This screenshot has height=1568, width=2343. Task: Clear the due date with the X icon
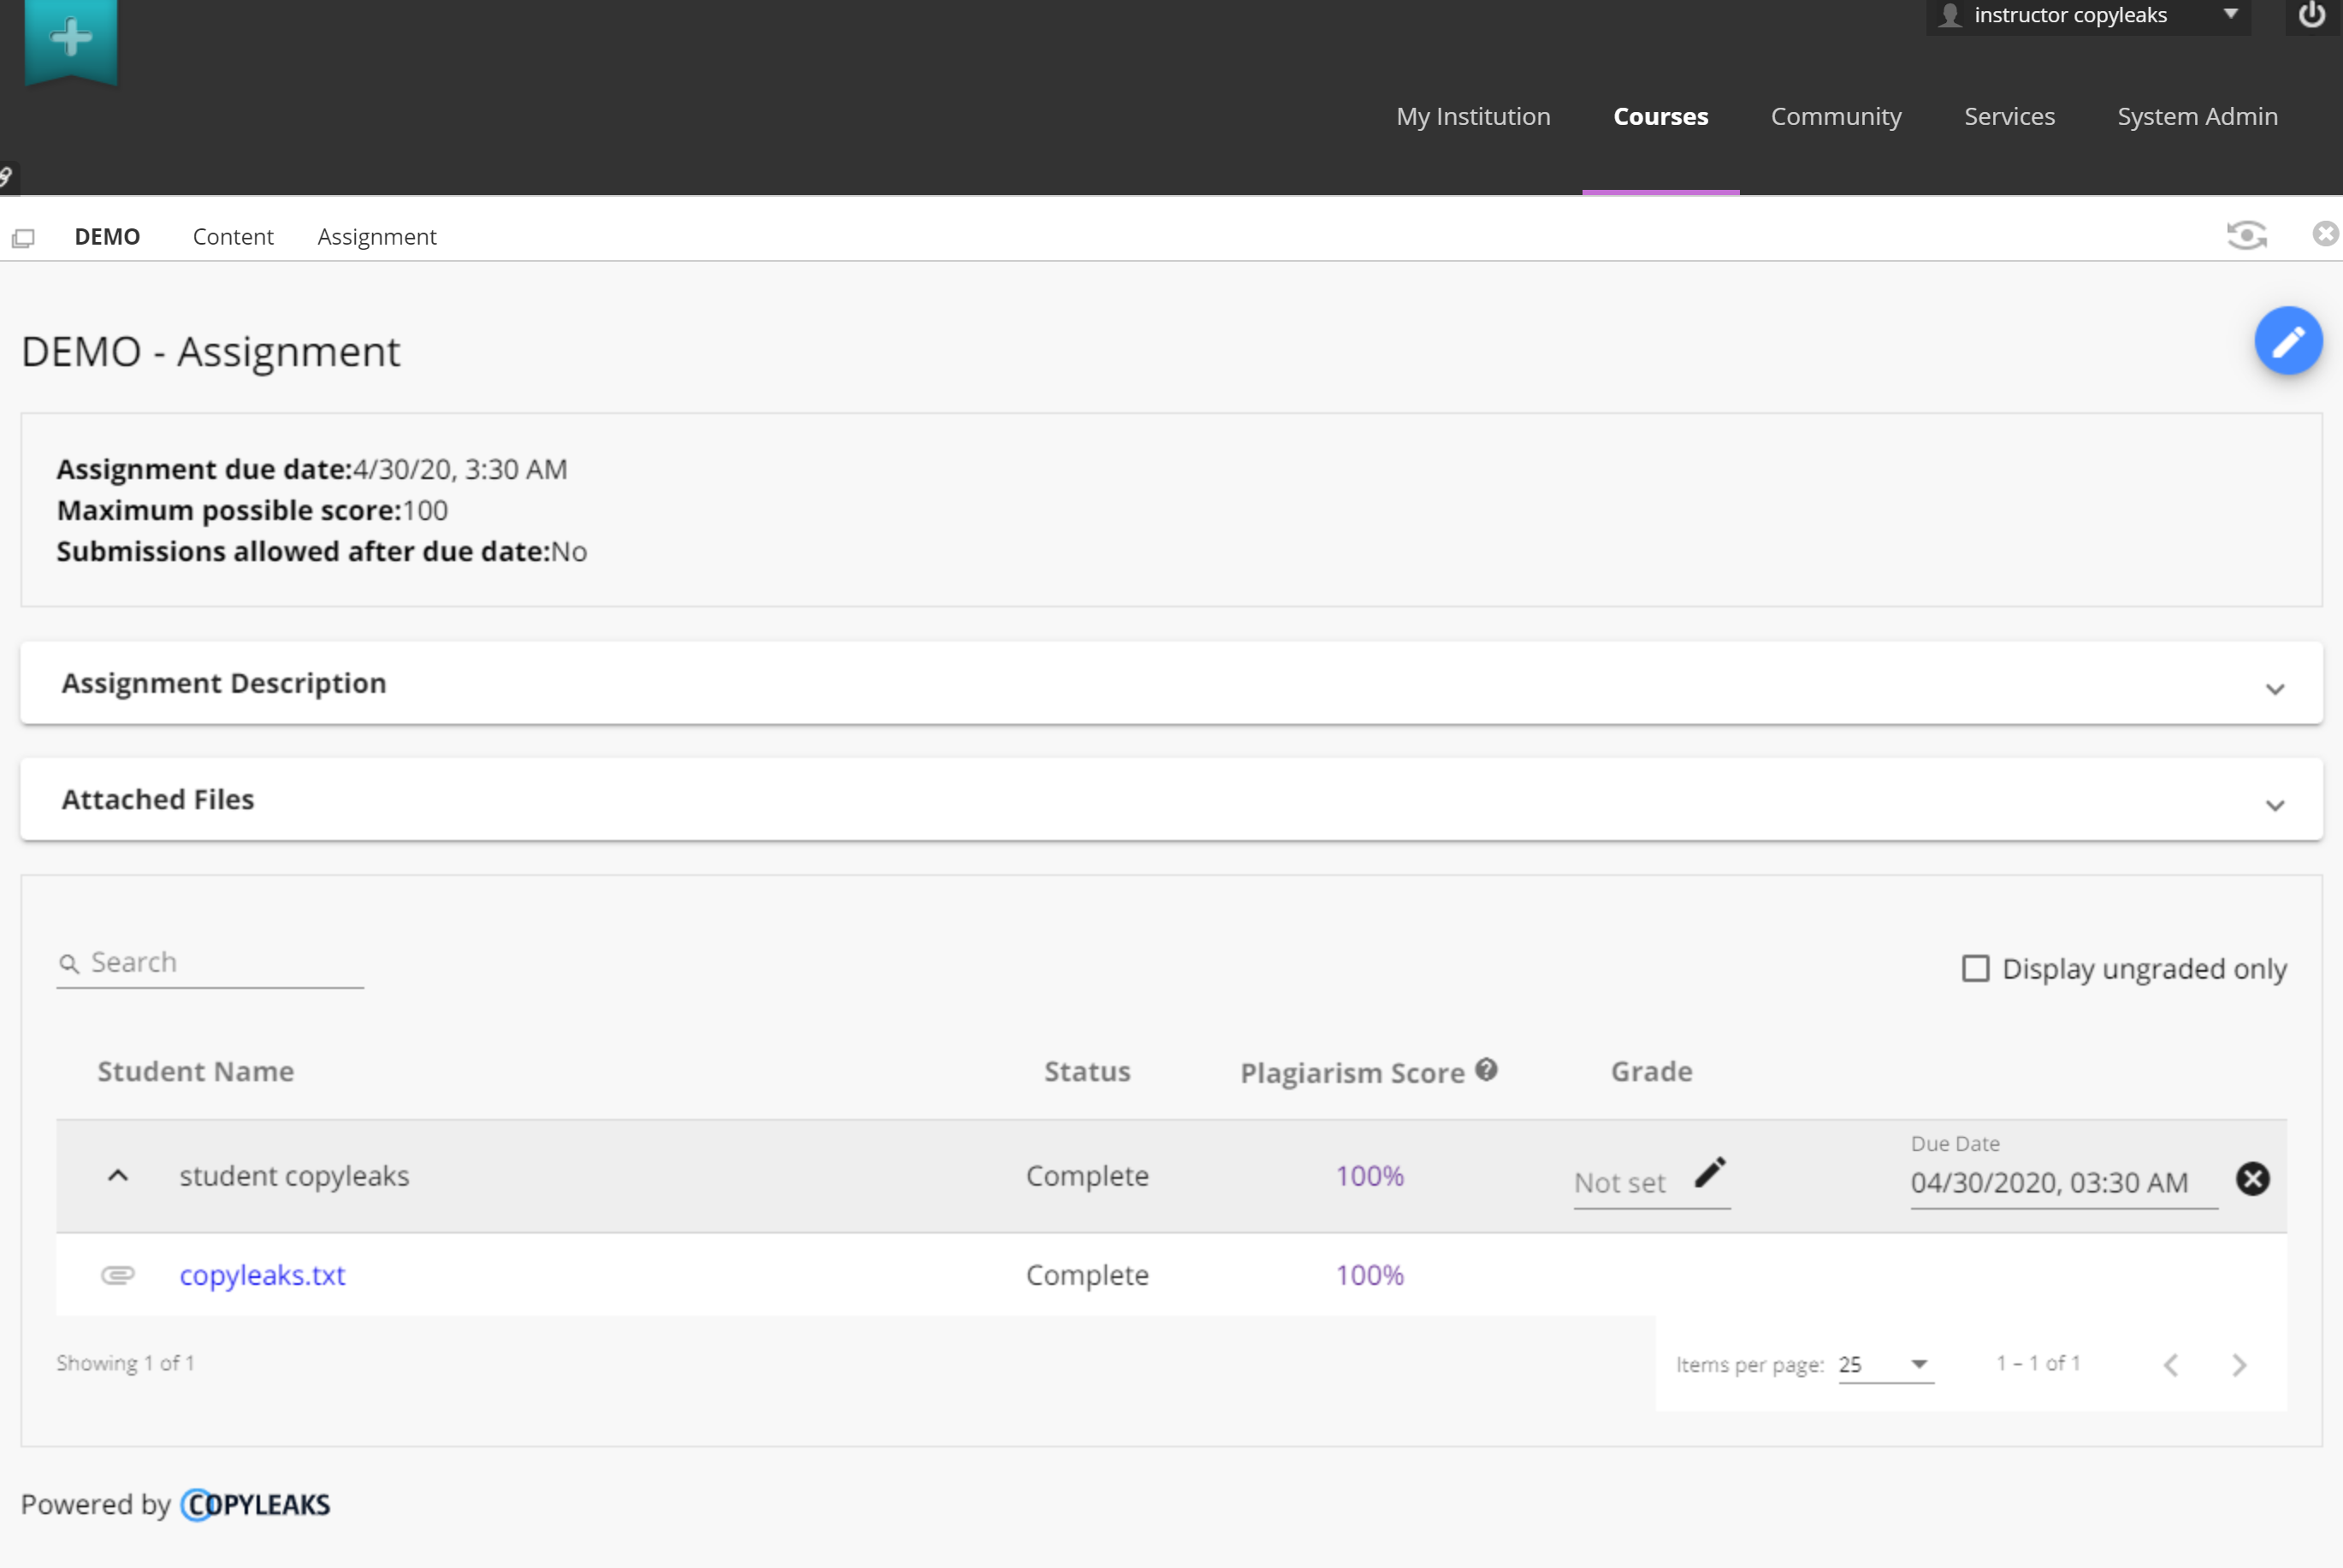pos(2252,1179)
